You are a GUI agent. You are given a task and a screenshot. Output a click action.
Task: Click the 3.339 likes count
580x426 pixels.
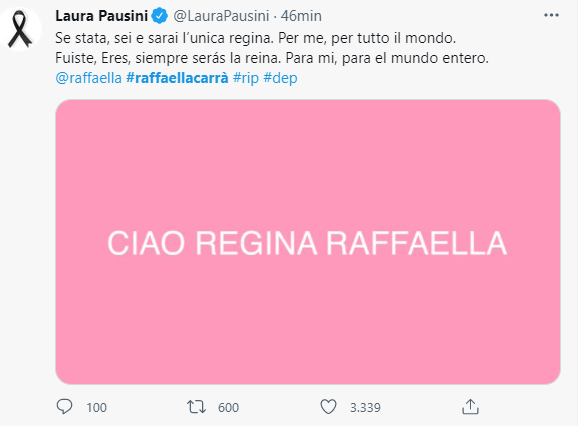(x=365, y=408)
